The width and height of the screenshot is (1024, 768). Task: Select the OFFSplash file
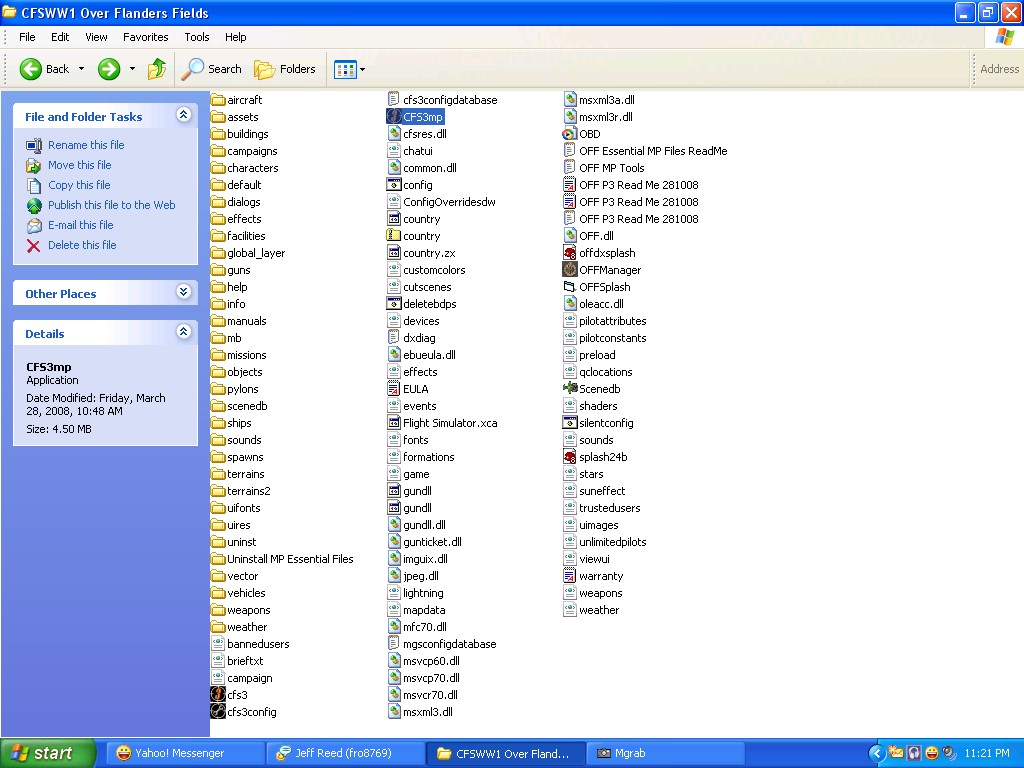(597, 287)
